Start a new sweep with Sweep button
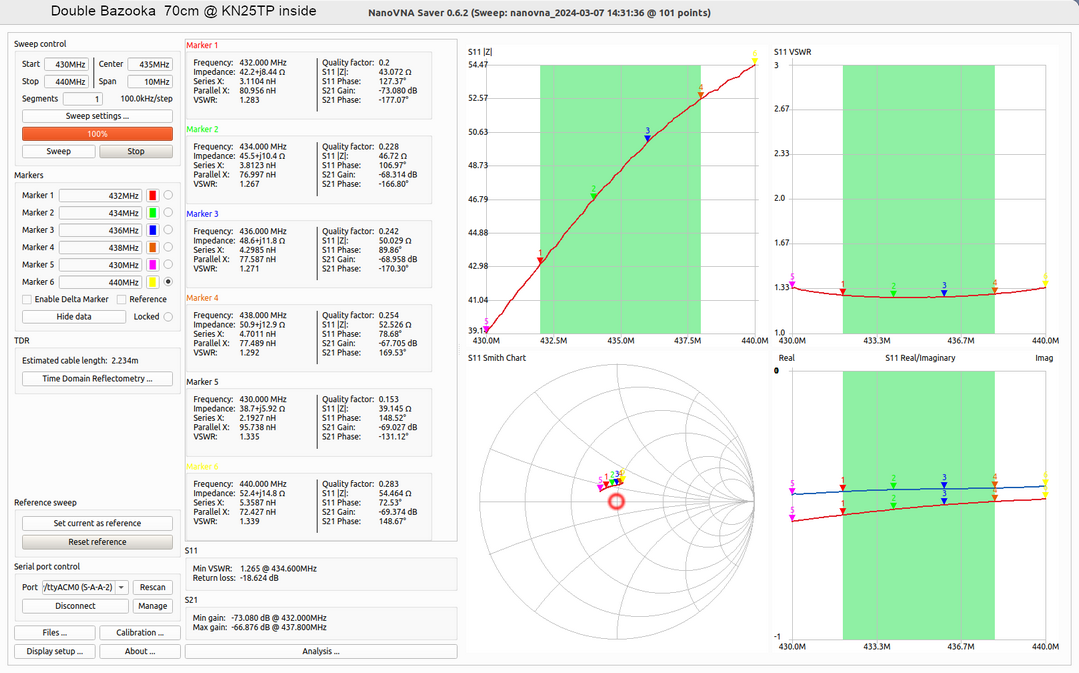 coord(58,151)
